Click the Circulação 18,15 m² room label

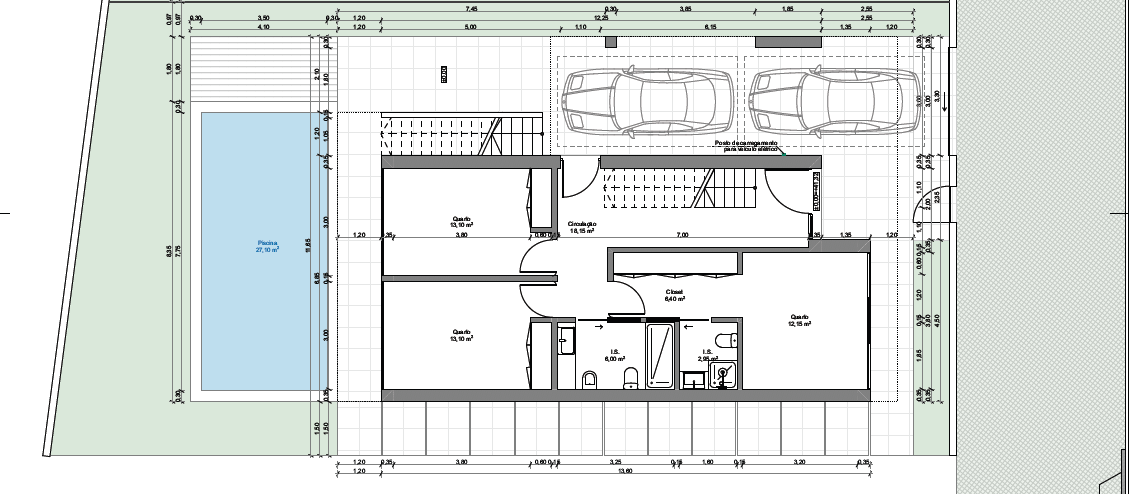click(581, 227)
